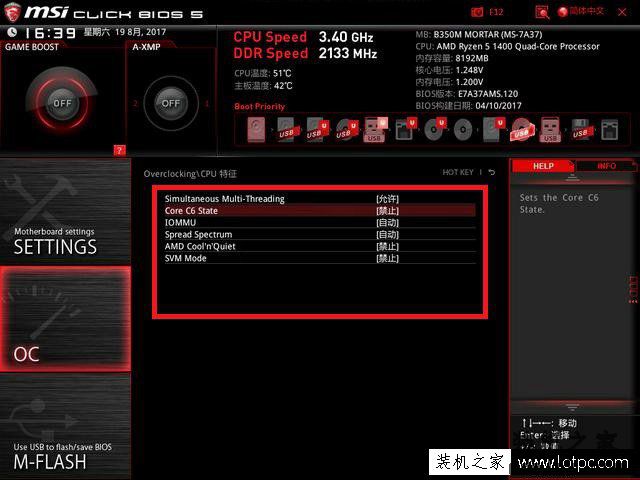Select the IOMMU row label
640x480 pixels.
tap(180, 222)
